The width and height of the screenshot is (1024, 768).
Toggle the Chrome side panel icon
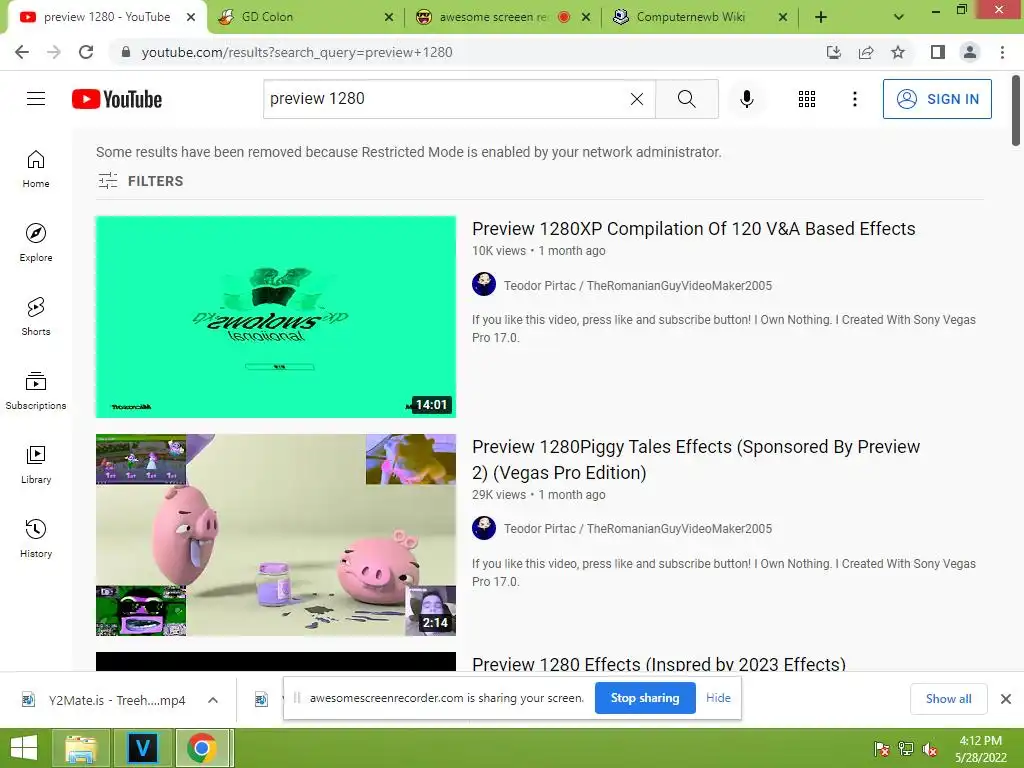coord(938,52)
